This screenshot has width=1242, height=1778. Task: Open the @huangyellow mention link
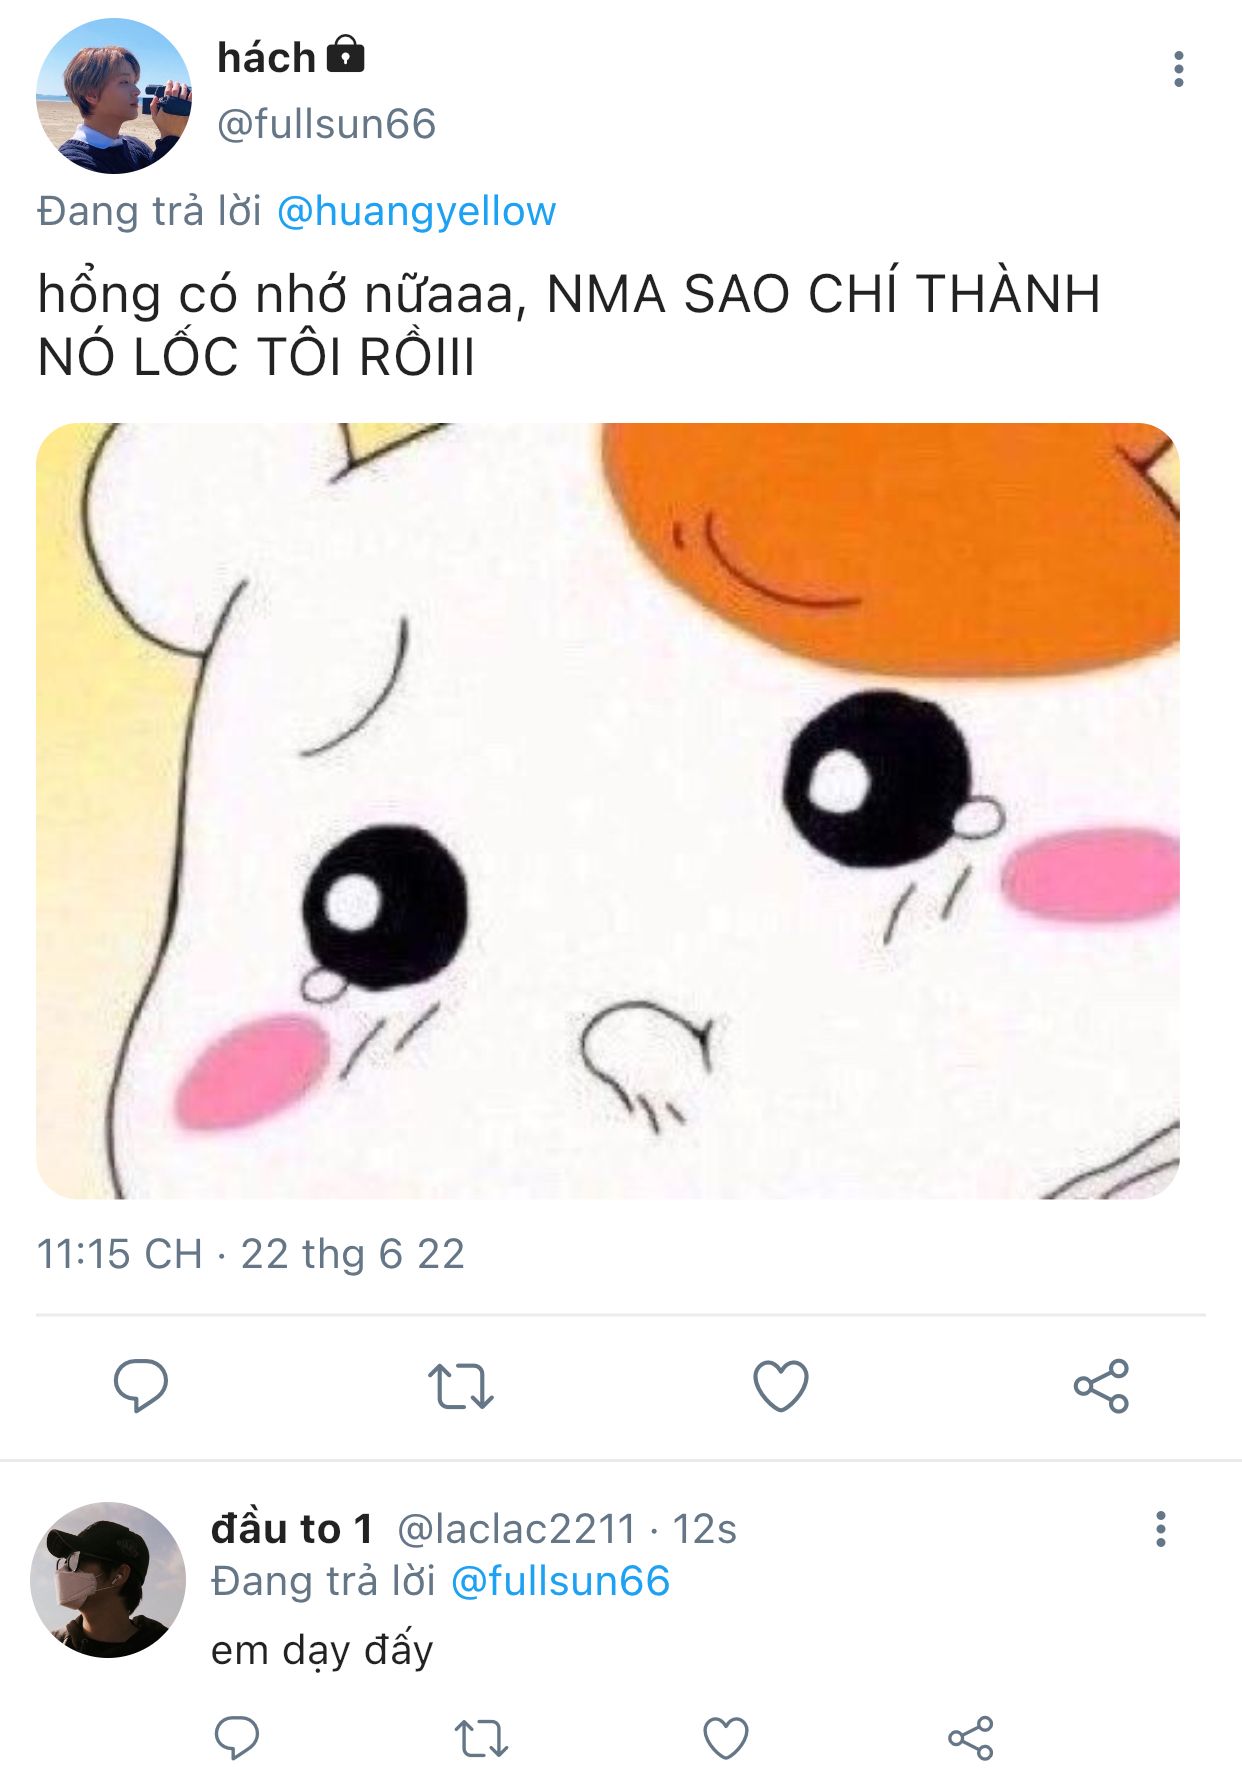point(416,211)
